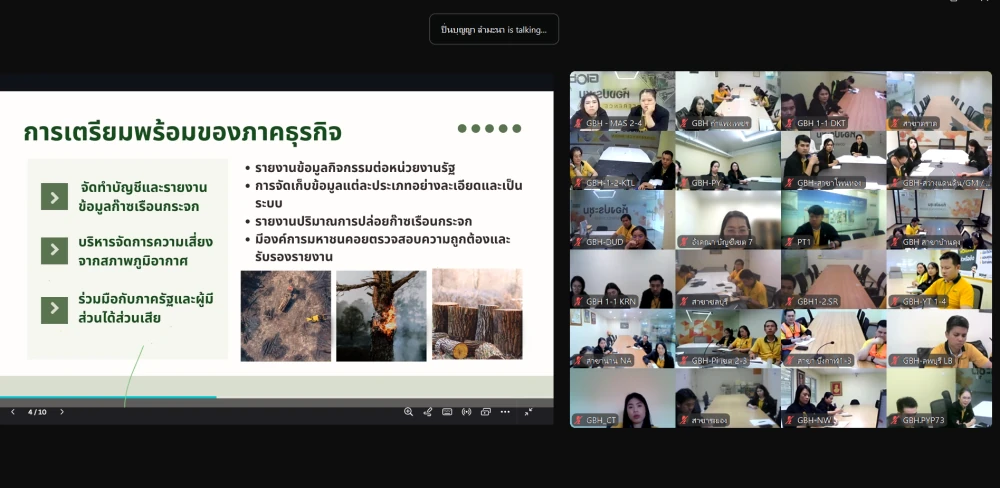Click muted mic icon on GBH-NW

point(790,420)
